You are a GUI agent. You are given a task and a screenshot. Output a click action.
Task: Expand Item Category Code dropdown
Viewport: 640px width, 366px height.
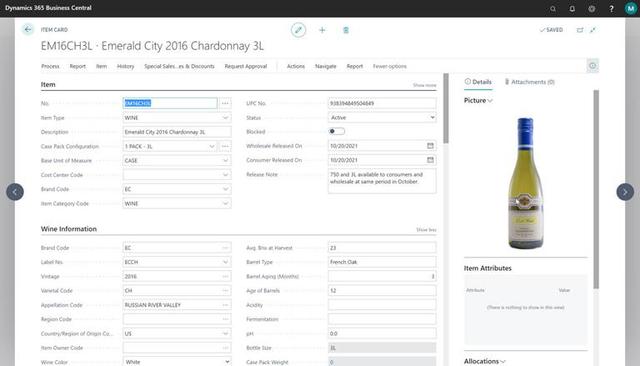click(225, 203)
